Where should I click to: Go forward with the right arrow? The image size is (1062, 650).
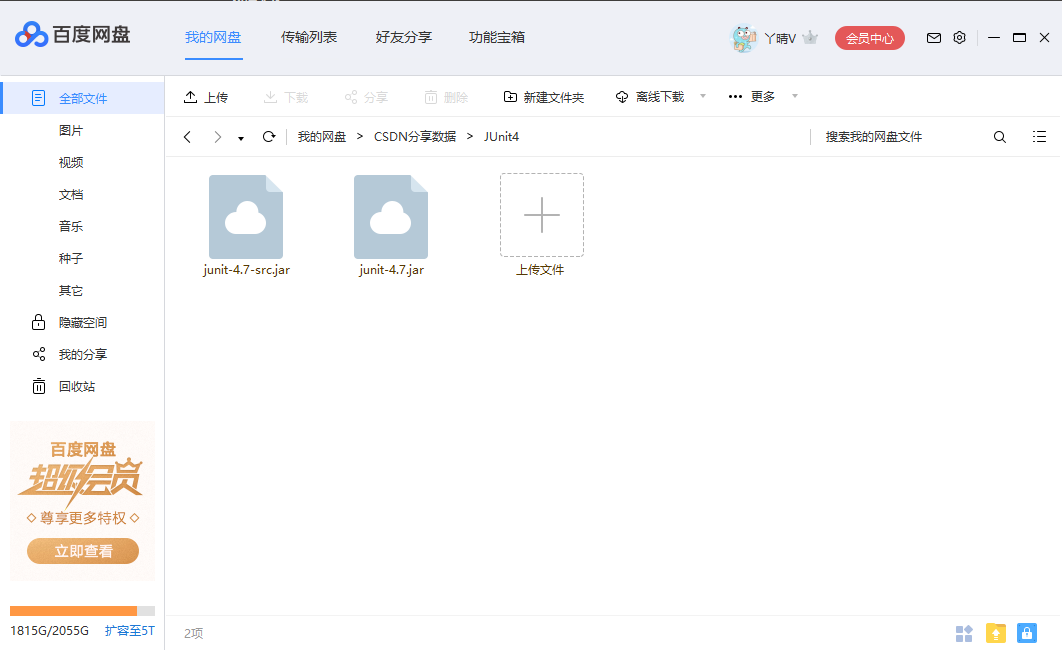[x=217, y=137]
